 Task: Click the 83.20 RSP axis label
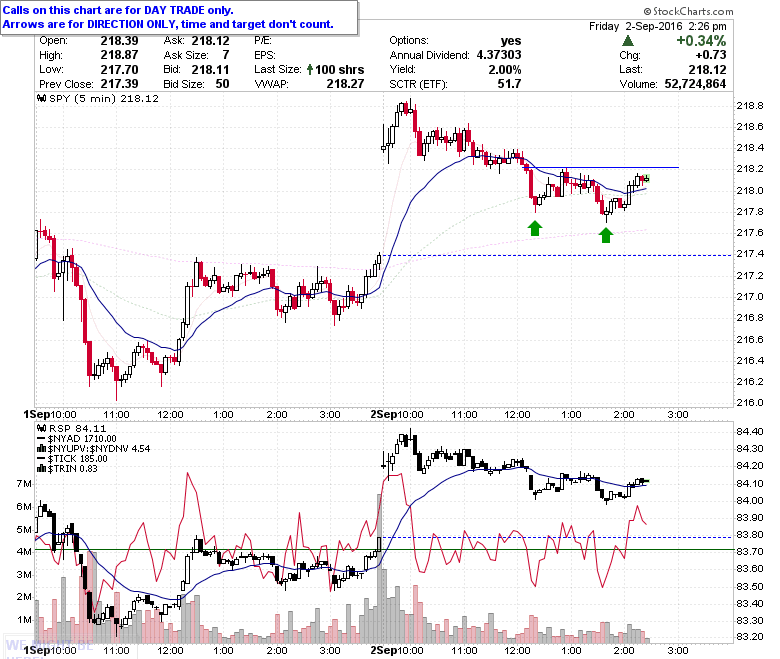750,637
